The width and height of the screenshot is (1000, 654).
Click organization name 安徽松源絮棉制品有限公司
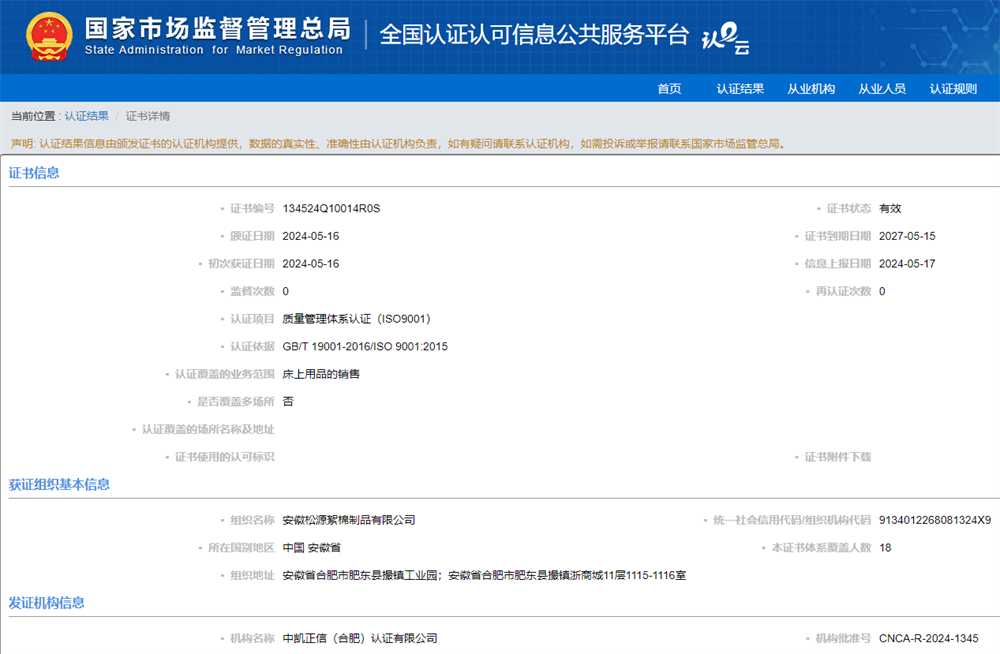tap(349, 520)
